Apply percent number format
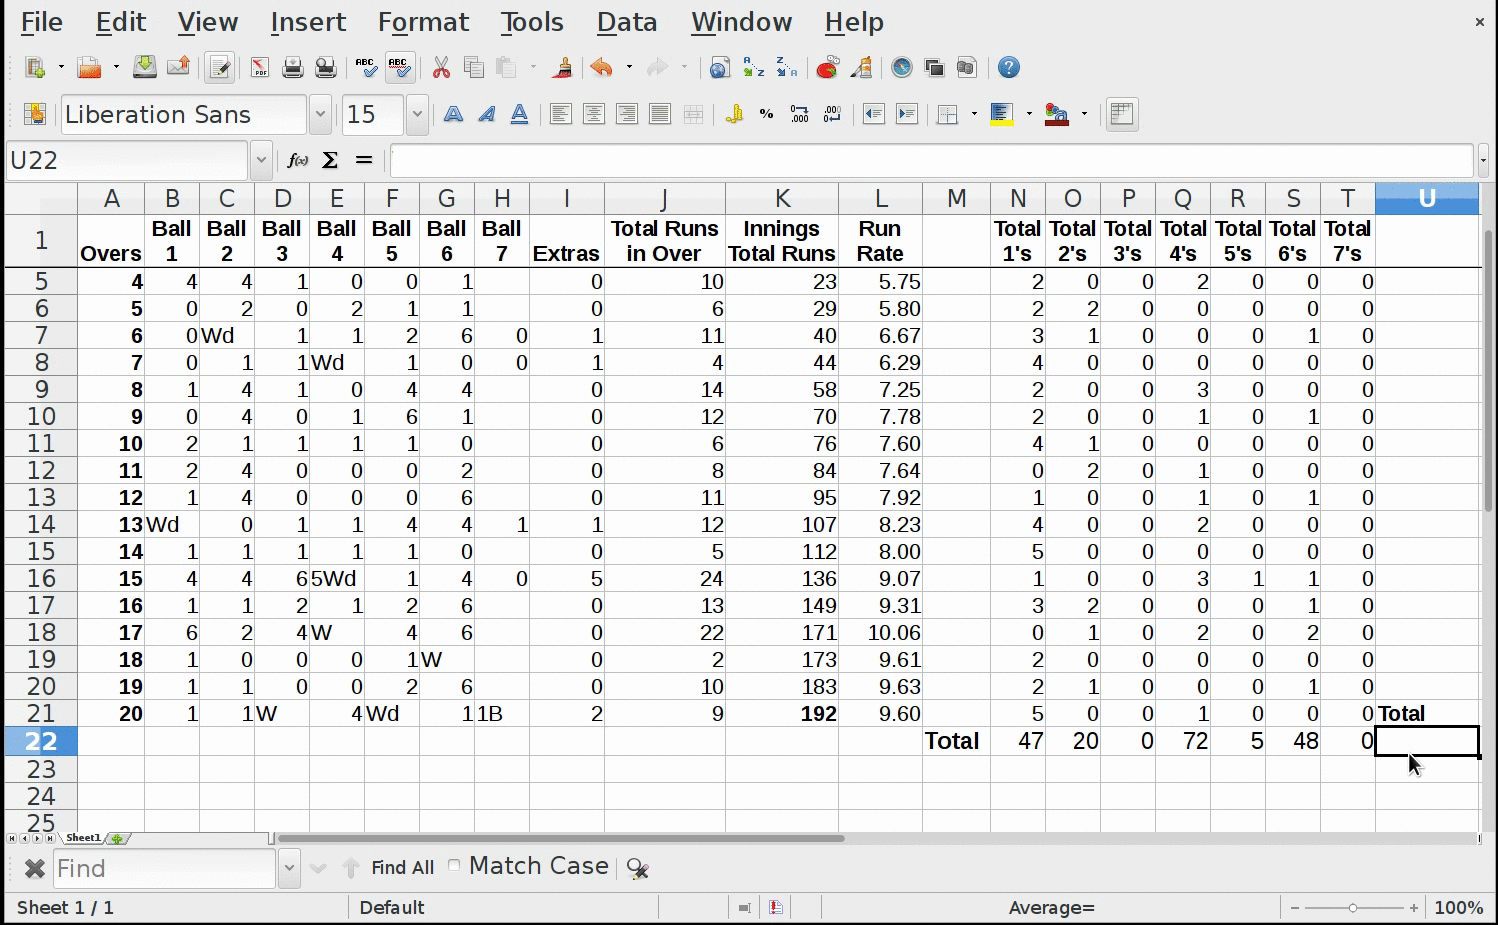The width and height of the screenshot is (1498, 925). 766,115
